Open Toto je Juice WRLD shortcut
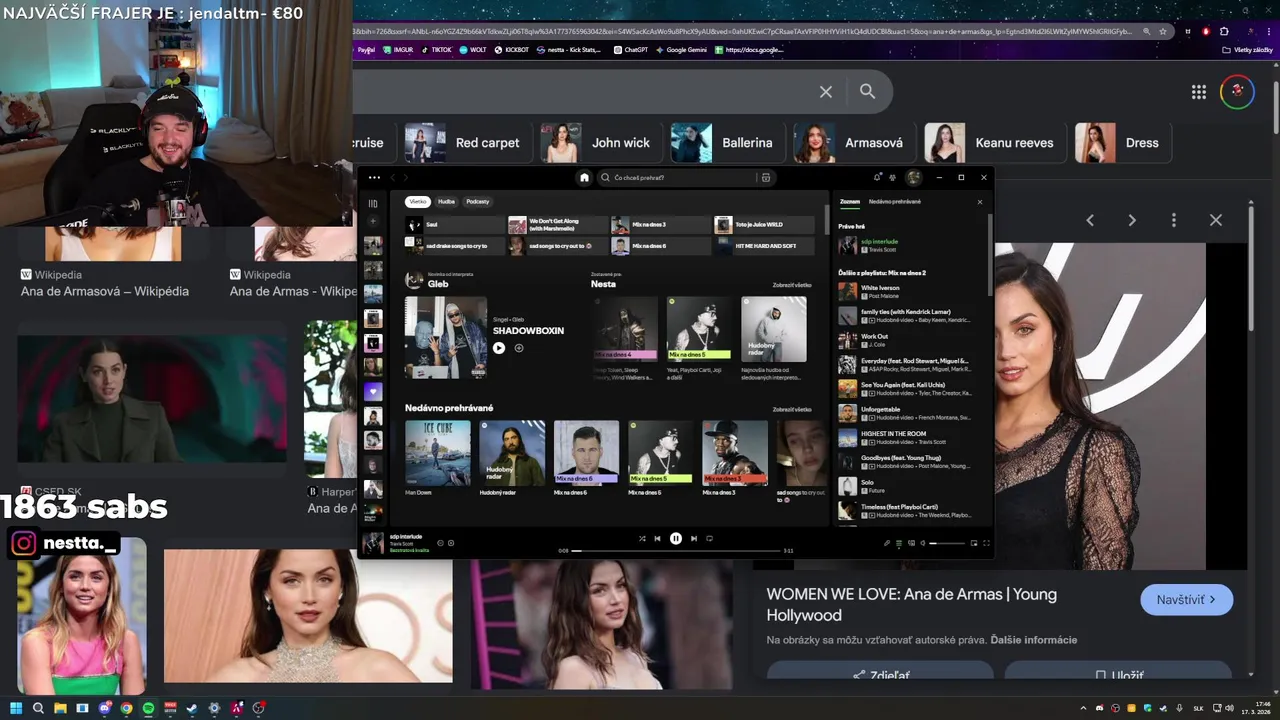 tap(764, 225)
